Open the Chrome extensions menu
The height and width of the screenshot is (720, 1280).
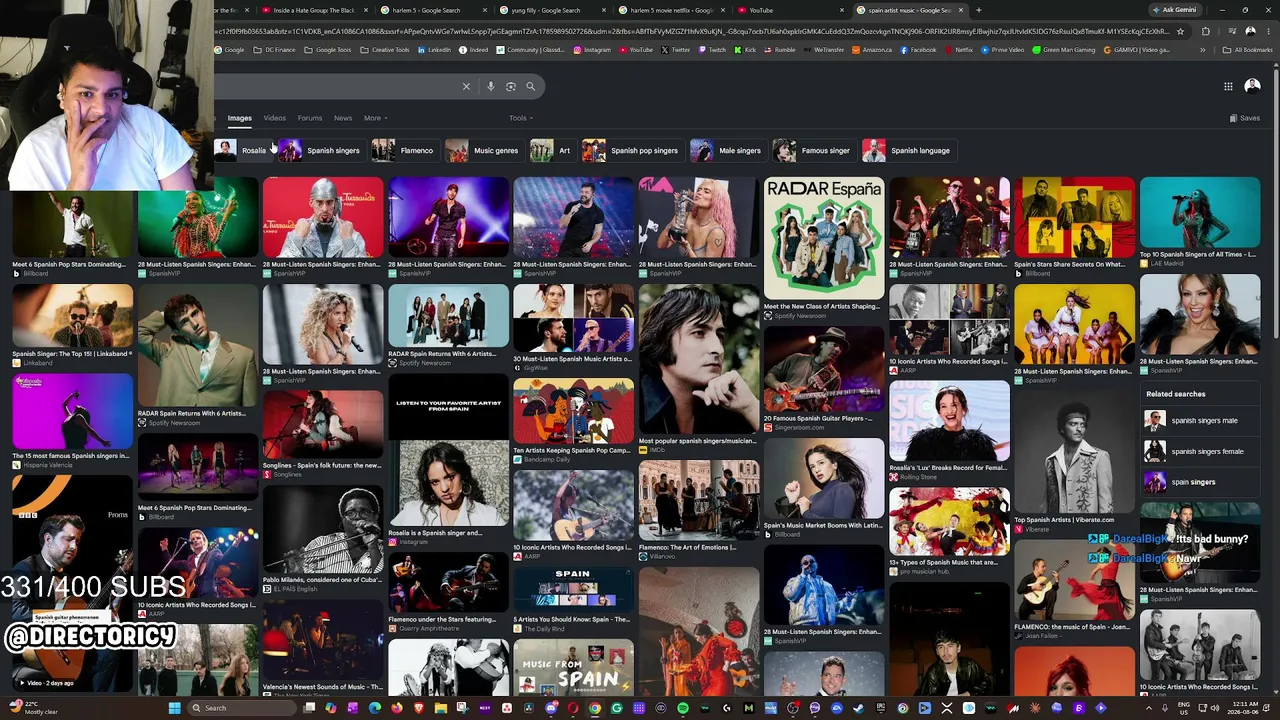[1205, 31]
